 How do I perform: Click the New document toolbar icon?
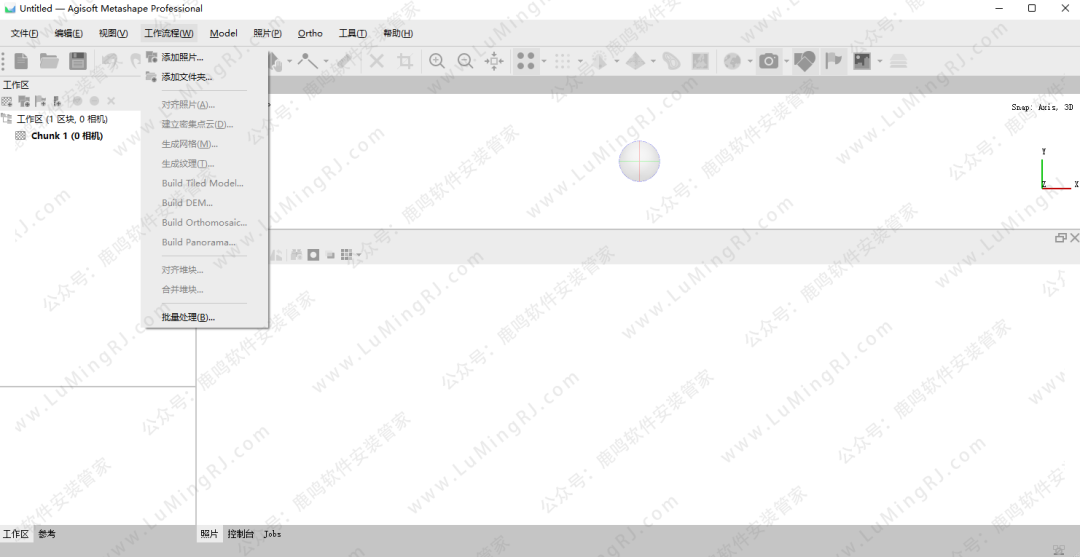click(21, 61)
